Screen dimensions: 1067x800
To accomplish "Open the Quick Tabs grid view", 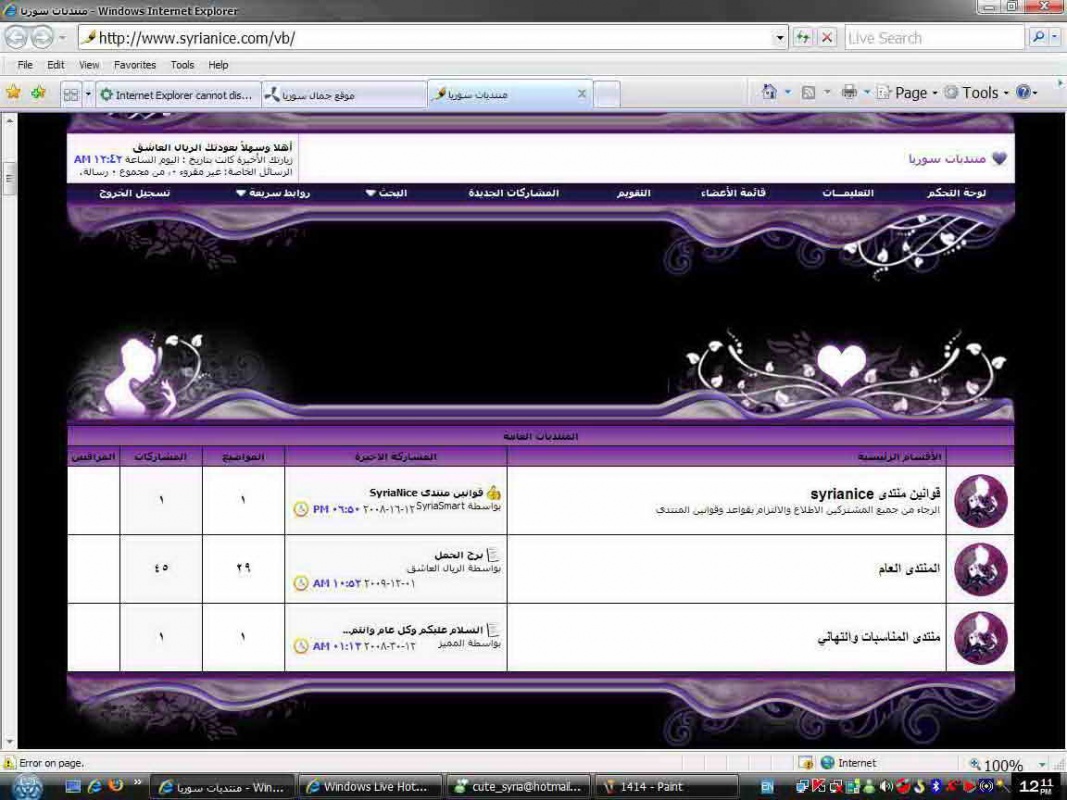I will (70, 94).
